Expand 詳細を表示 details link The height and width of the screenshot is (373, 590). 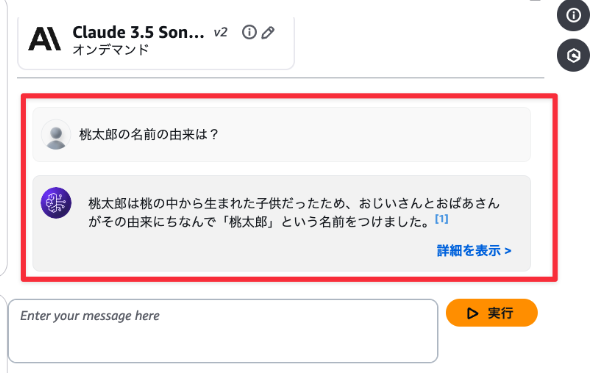click(474, 251)
